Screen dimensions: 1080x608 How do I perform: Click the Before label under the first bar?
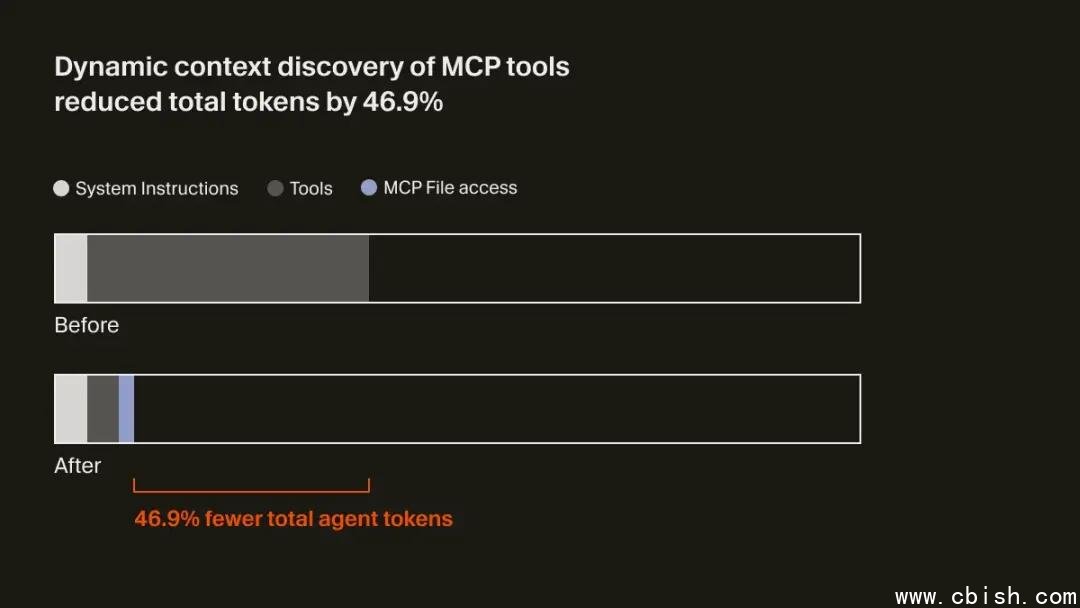[x=87, y=326]
